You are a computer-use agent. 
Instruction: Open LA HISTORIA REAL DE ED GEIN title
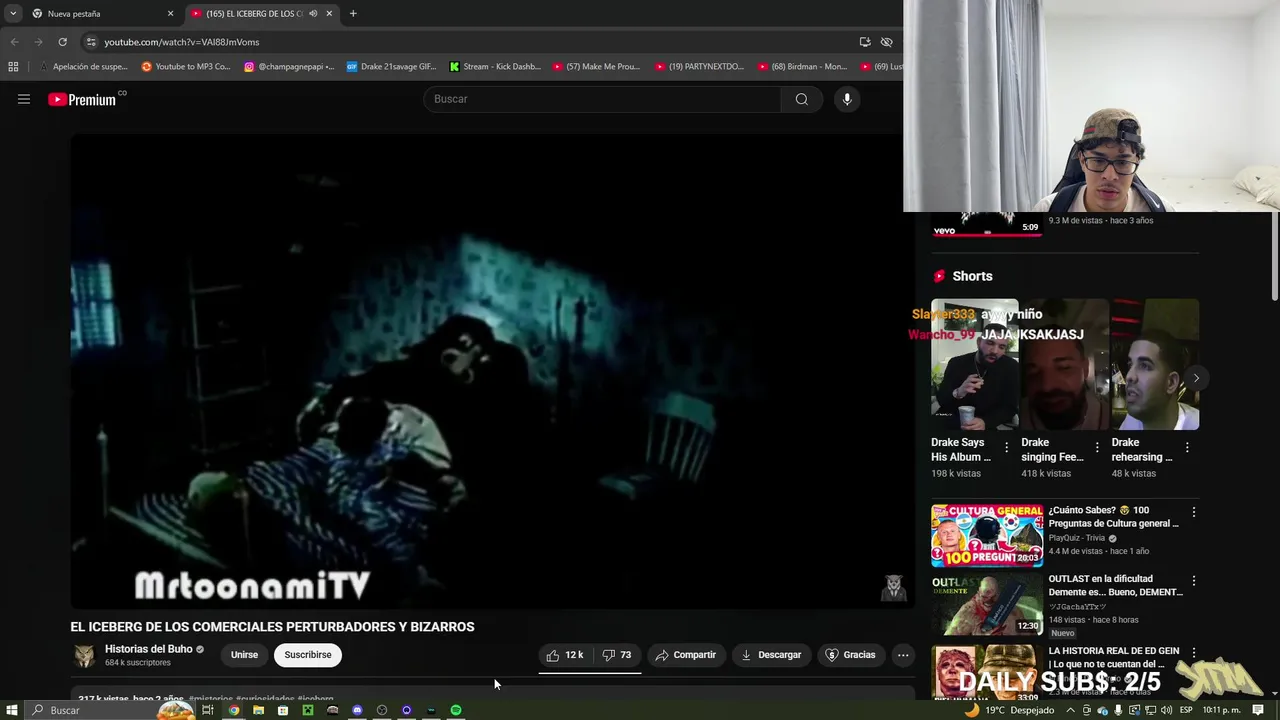click(1113, 657)
